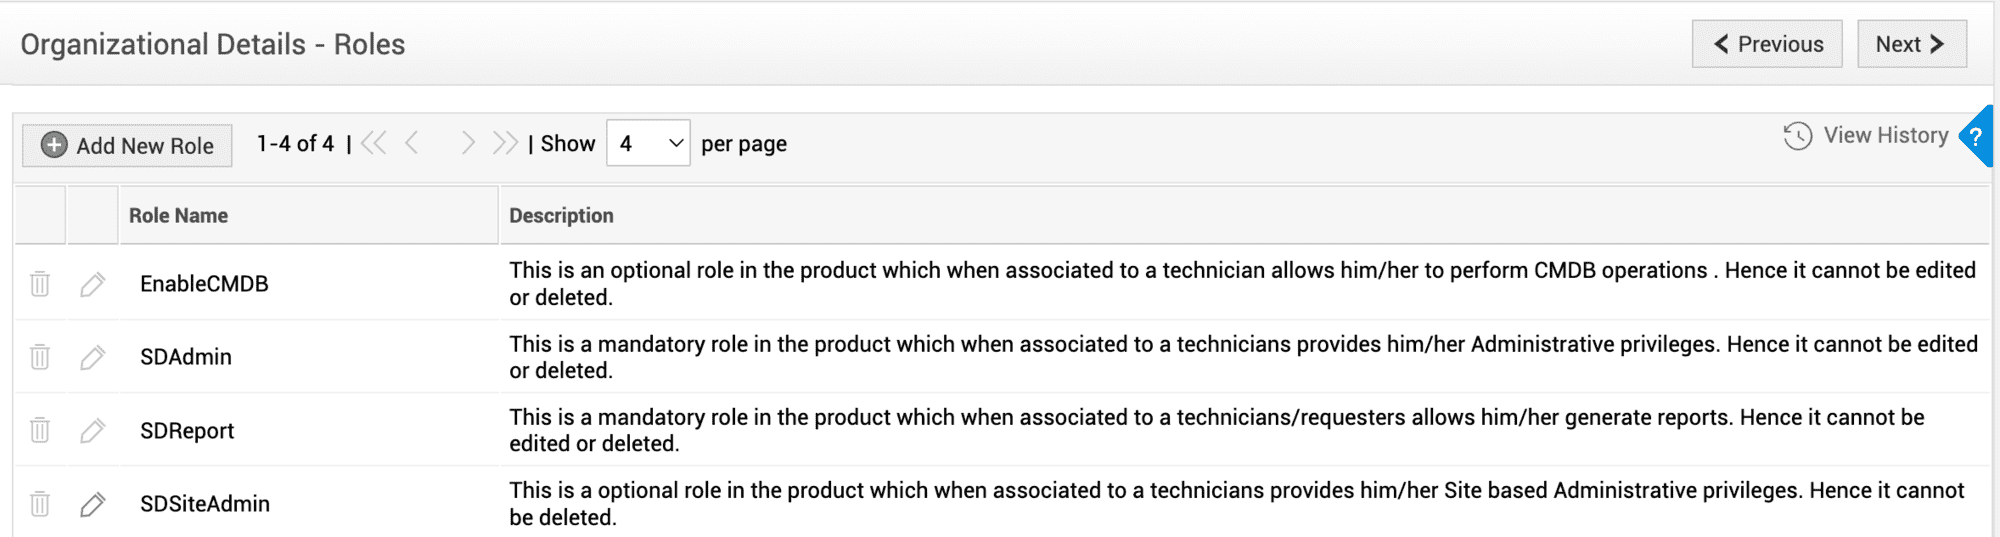Go to next page with single right arrow

[x=467, y=144]
